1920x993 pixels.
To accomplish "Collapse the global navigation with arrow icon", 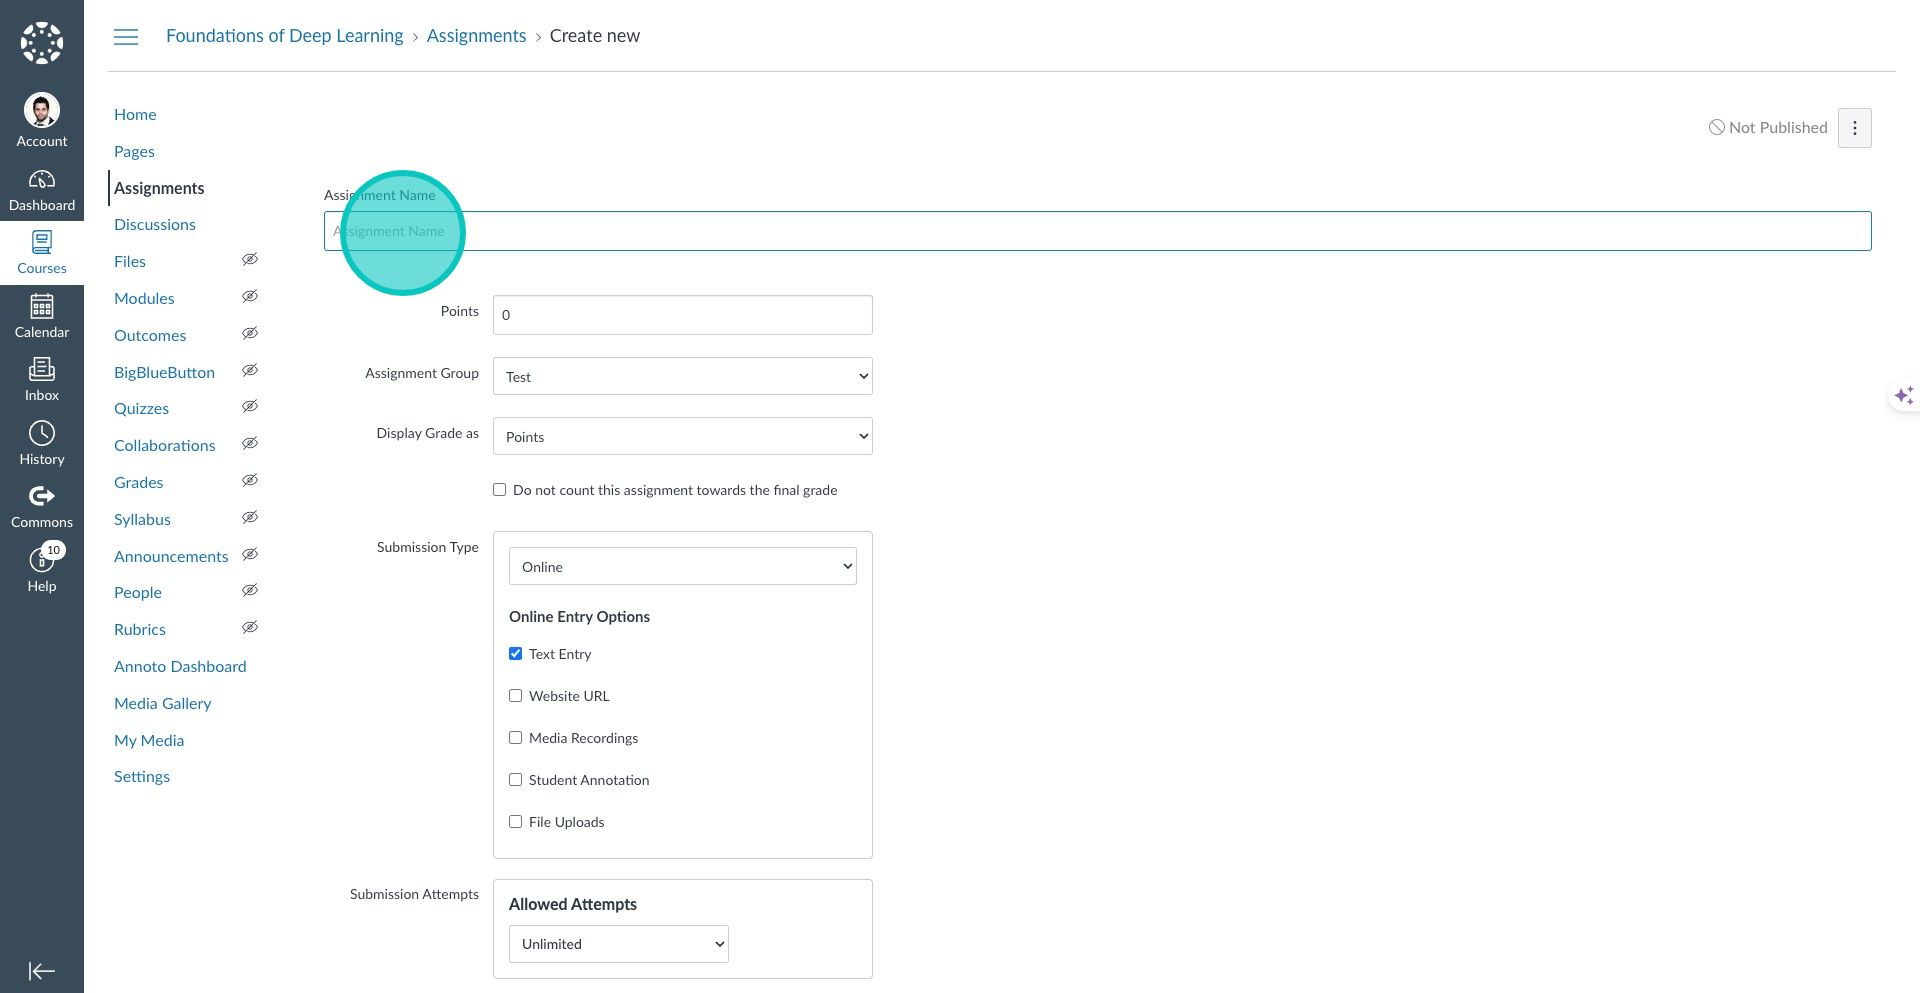I will pyautogui.click(x=42, y=971).
